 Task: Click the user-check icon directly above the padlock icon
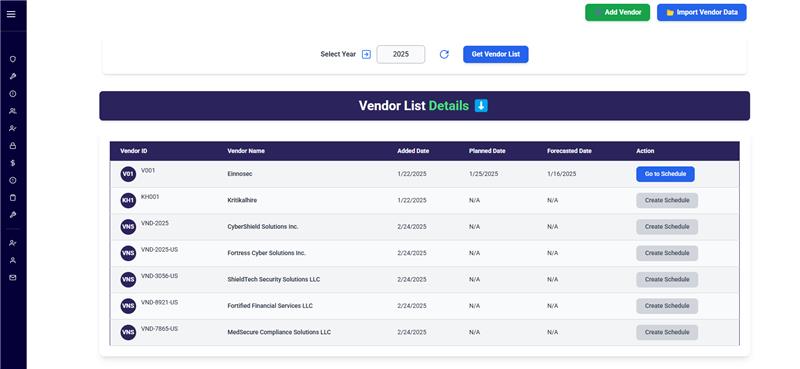click(x=13, y=128)
